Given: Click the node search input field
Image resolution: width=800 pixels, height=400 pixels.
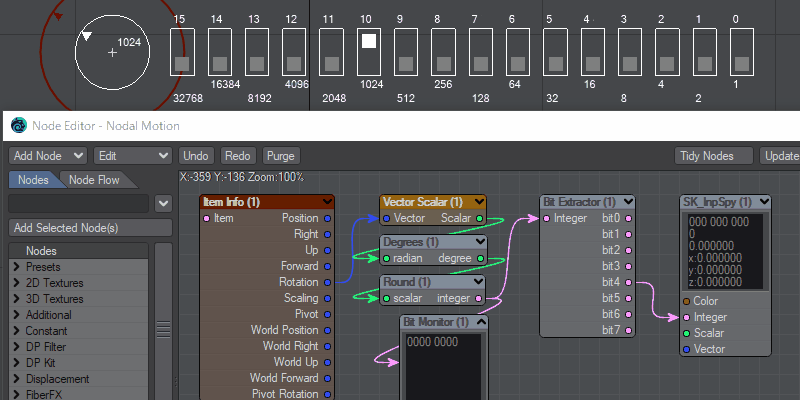Looking at the screenshot, I should click(79, 204).
